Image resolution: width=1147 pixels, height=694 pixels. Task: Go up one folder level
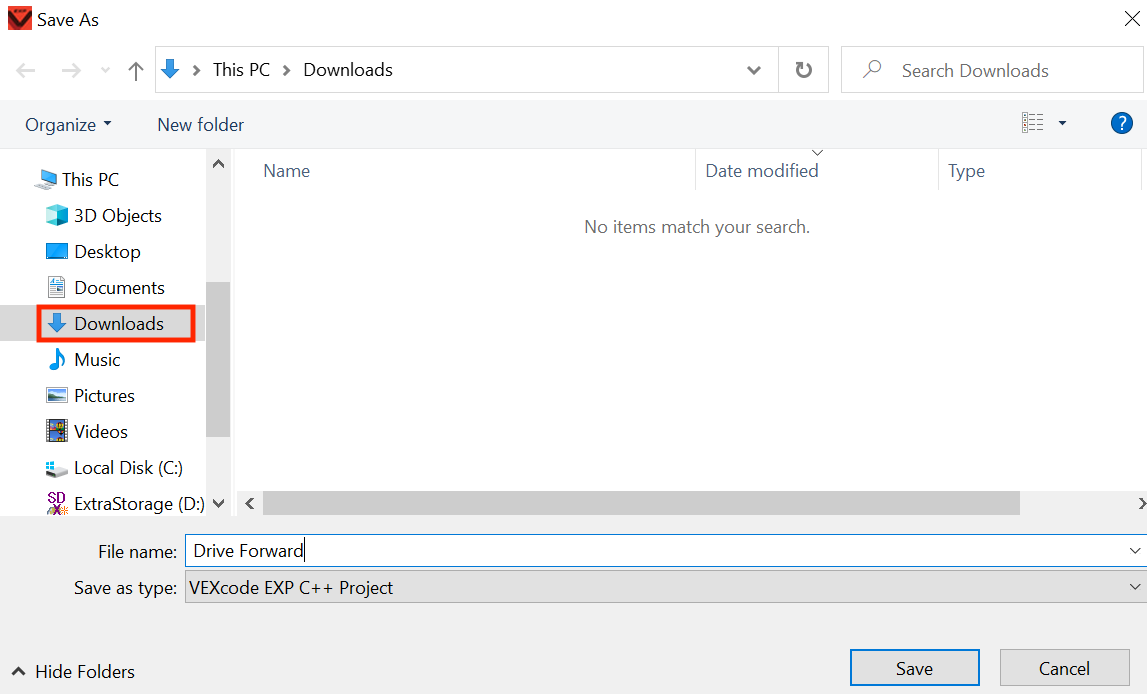click(135, 70)
